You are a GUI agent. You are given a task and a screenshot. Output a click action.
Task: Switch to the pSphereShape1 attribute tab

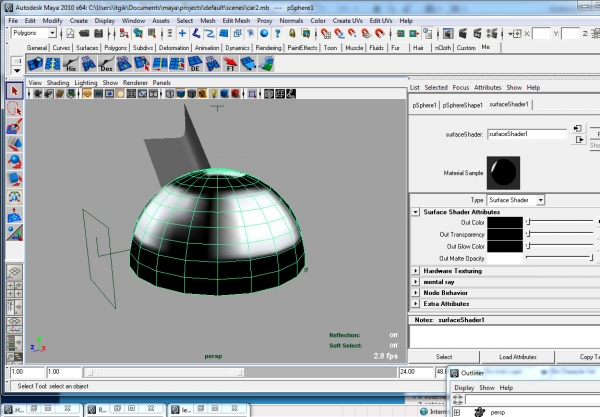tap(463, 105)
